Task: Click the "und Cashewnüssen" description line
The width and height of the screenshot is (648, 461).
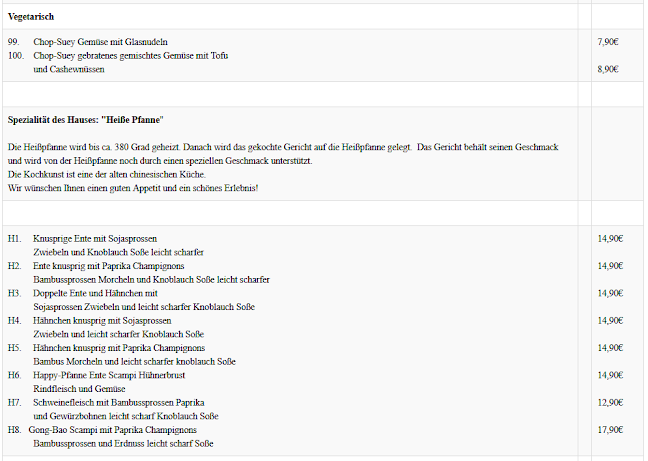Action: (75, 69)
